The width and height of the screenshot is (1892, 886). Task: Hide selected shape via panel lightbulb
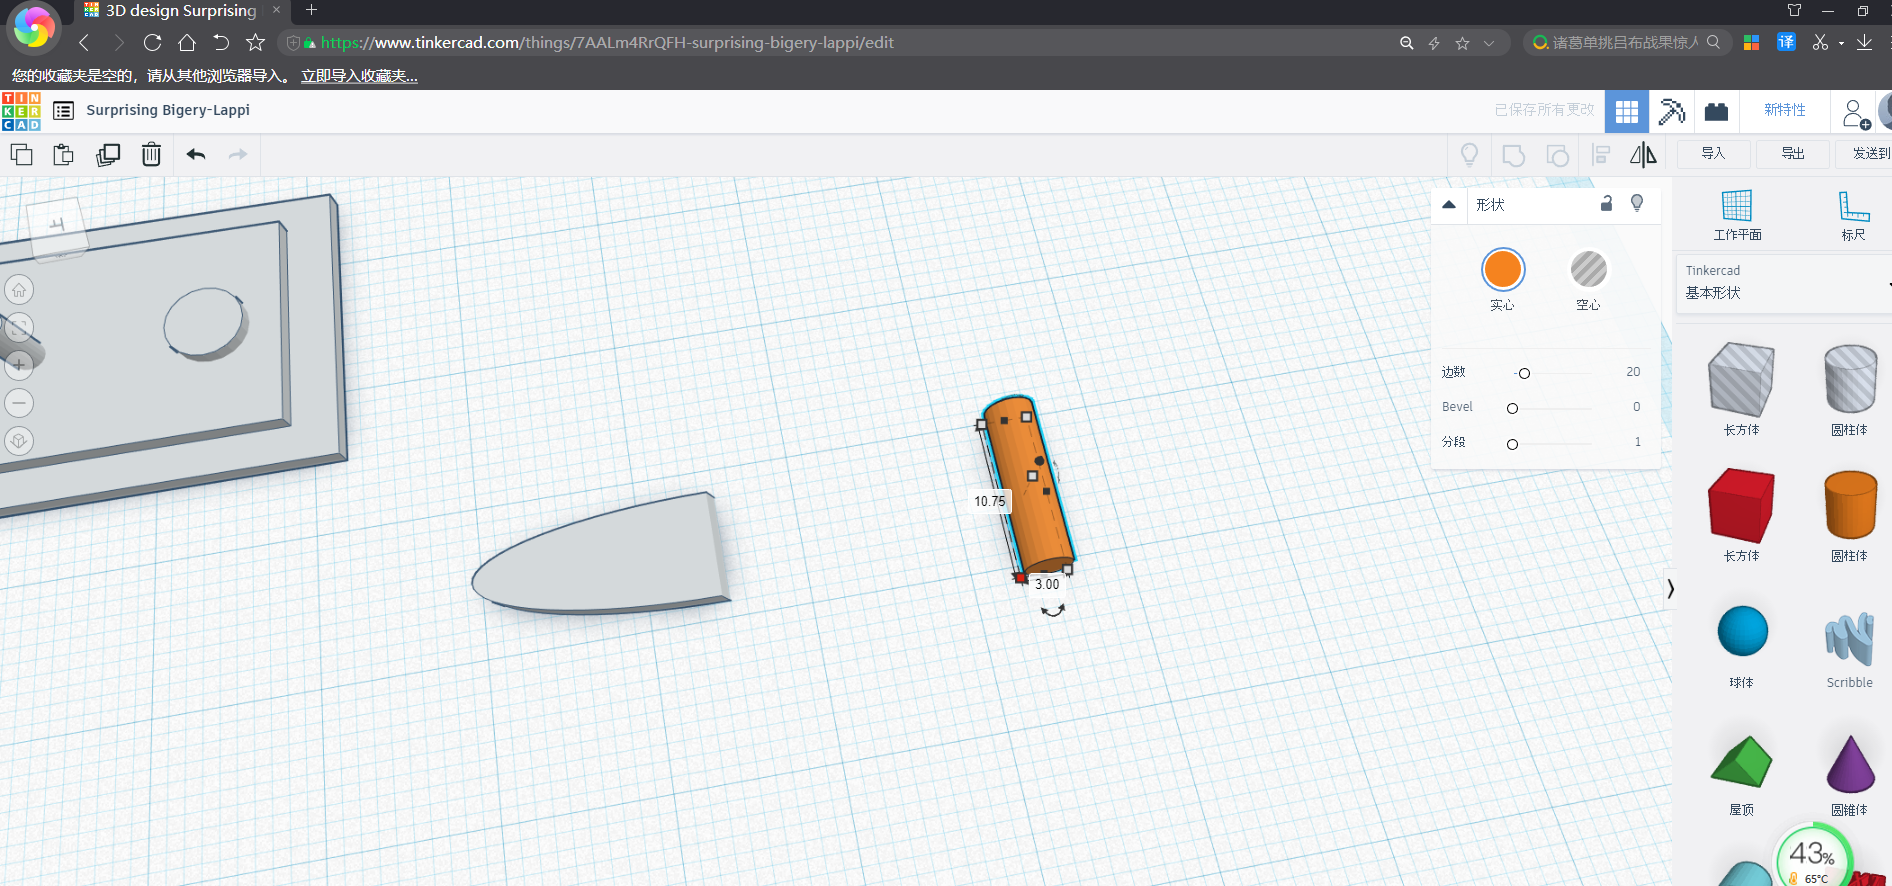(1637, 204)
